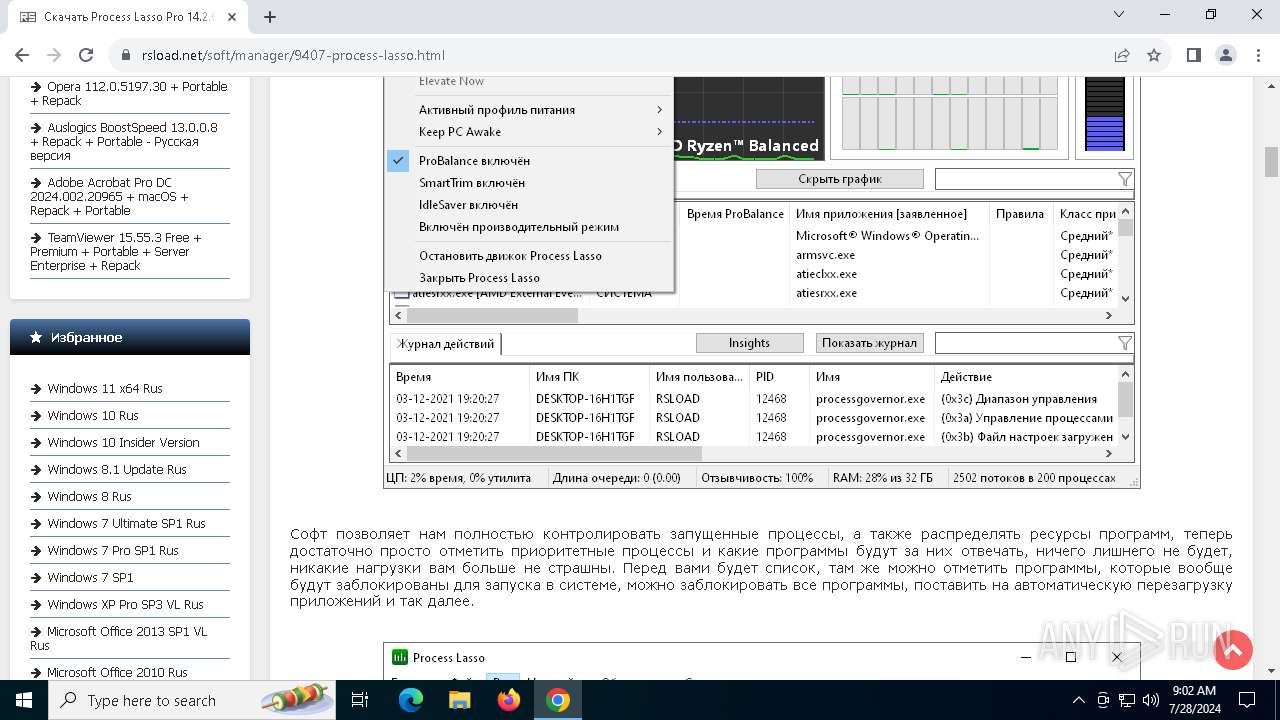Screen dimensions: 1280x720
Task: Open the Windows Start menu
Action: pyautogui.click(x=24, y=700)
